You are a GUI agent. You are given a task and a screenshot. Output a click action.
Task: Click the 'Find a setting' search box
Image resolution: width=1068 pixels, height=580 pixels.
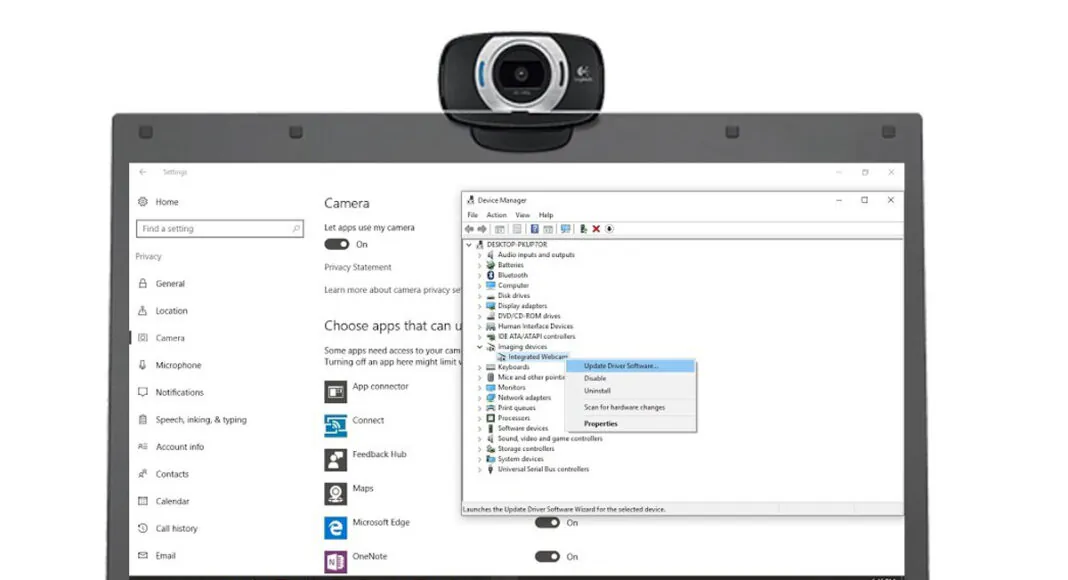219,229
